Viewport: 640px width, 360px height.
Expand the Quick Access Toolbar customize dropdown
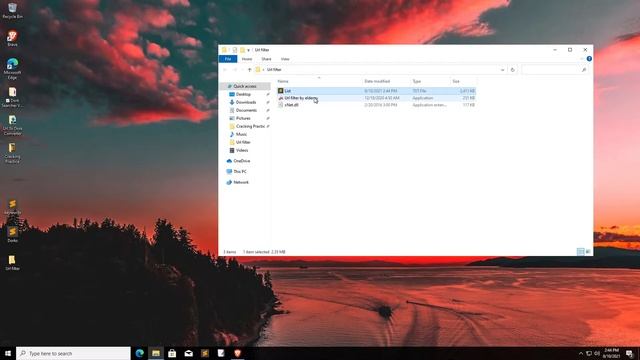[x=248, y=50]
